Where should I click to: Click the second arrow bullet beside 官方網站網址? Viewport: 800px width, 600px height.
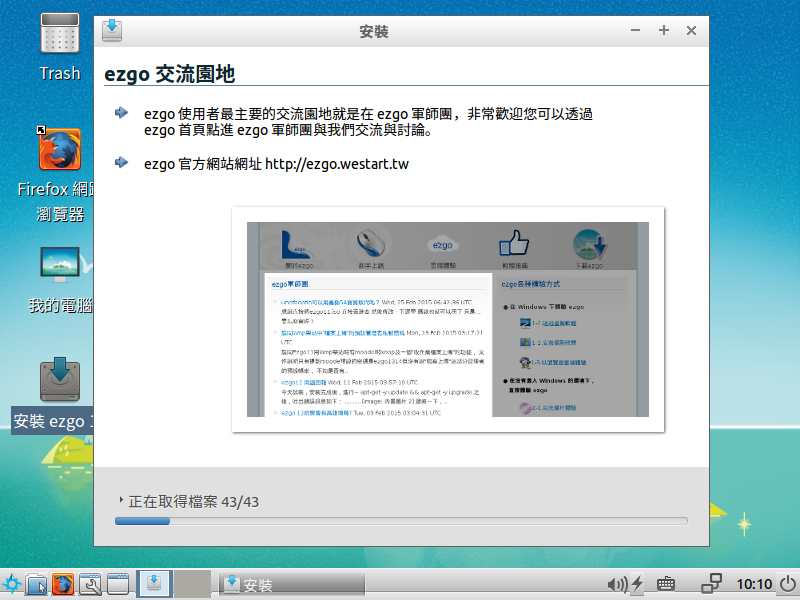[121, 162]
